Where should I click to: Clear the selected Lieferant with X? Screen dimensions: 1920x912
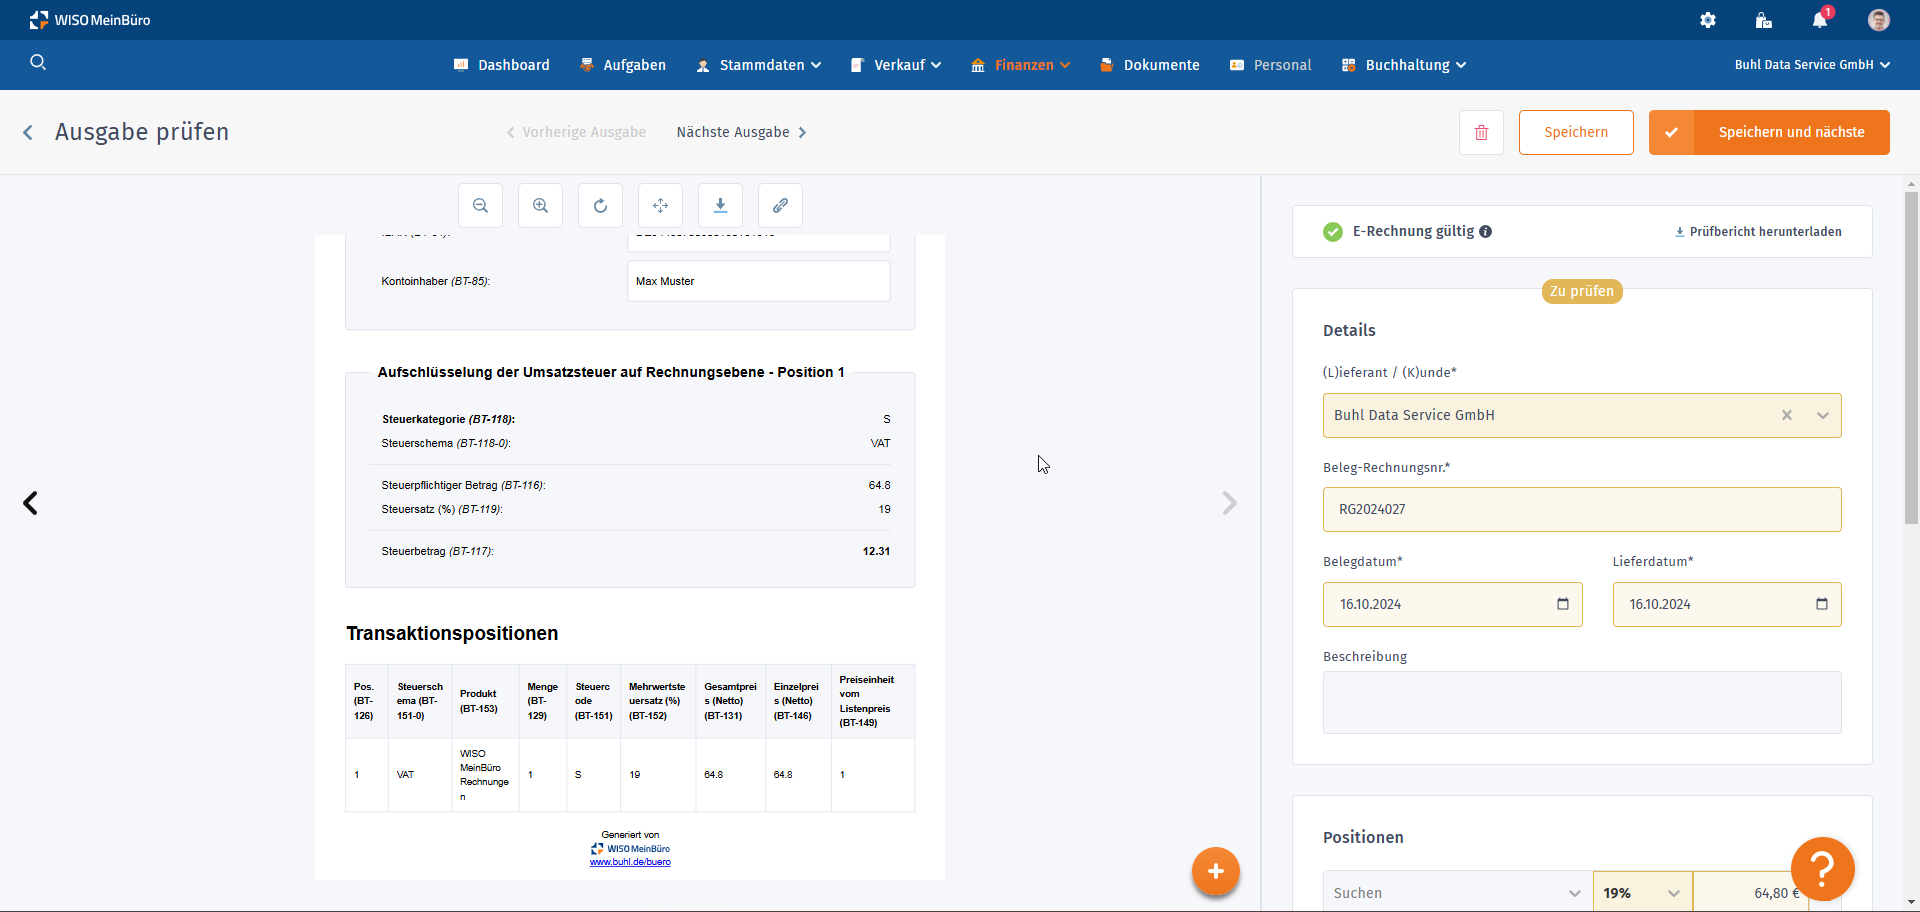coord(1787,415)
